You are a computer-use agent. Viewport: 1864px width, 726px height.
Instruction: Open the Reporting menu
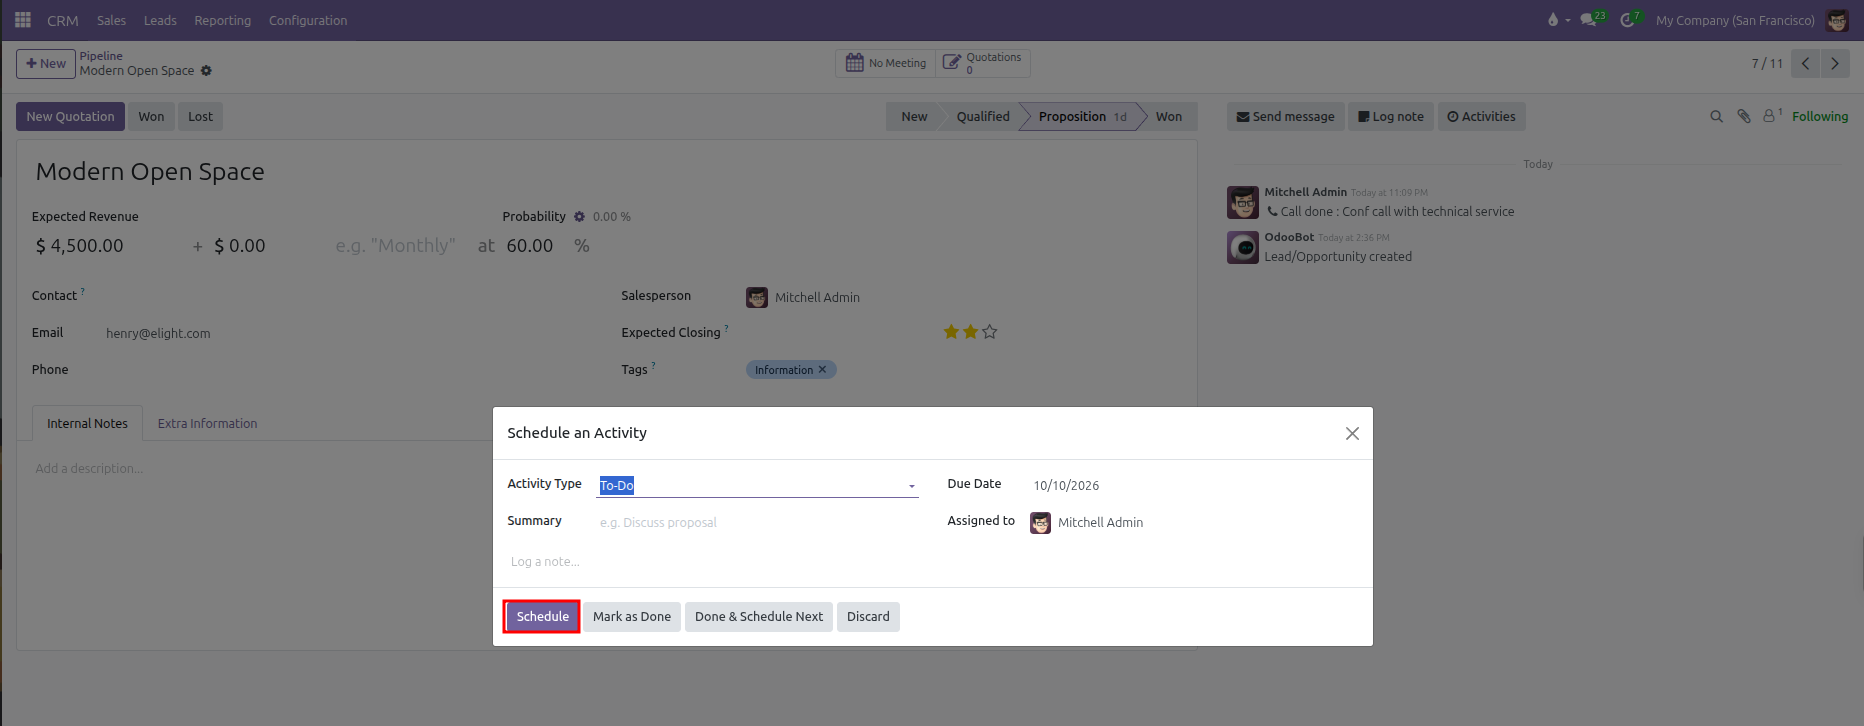pos(222,20)
